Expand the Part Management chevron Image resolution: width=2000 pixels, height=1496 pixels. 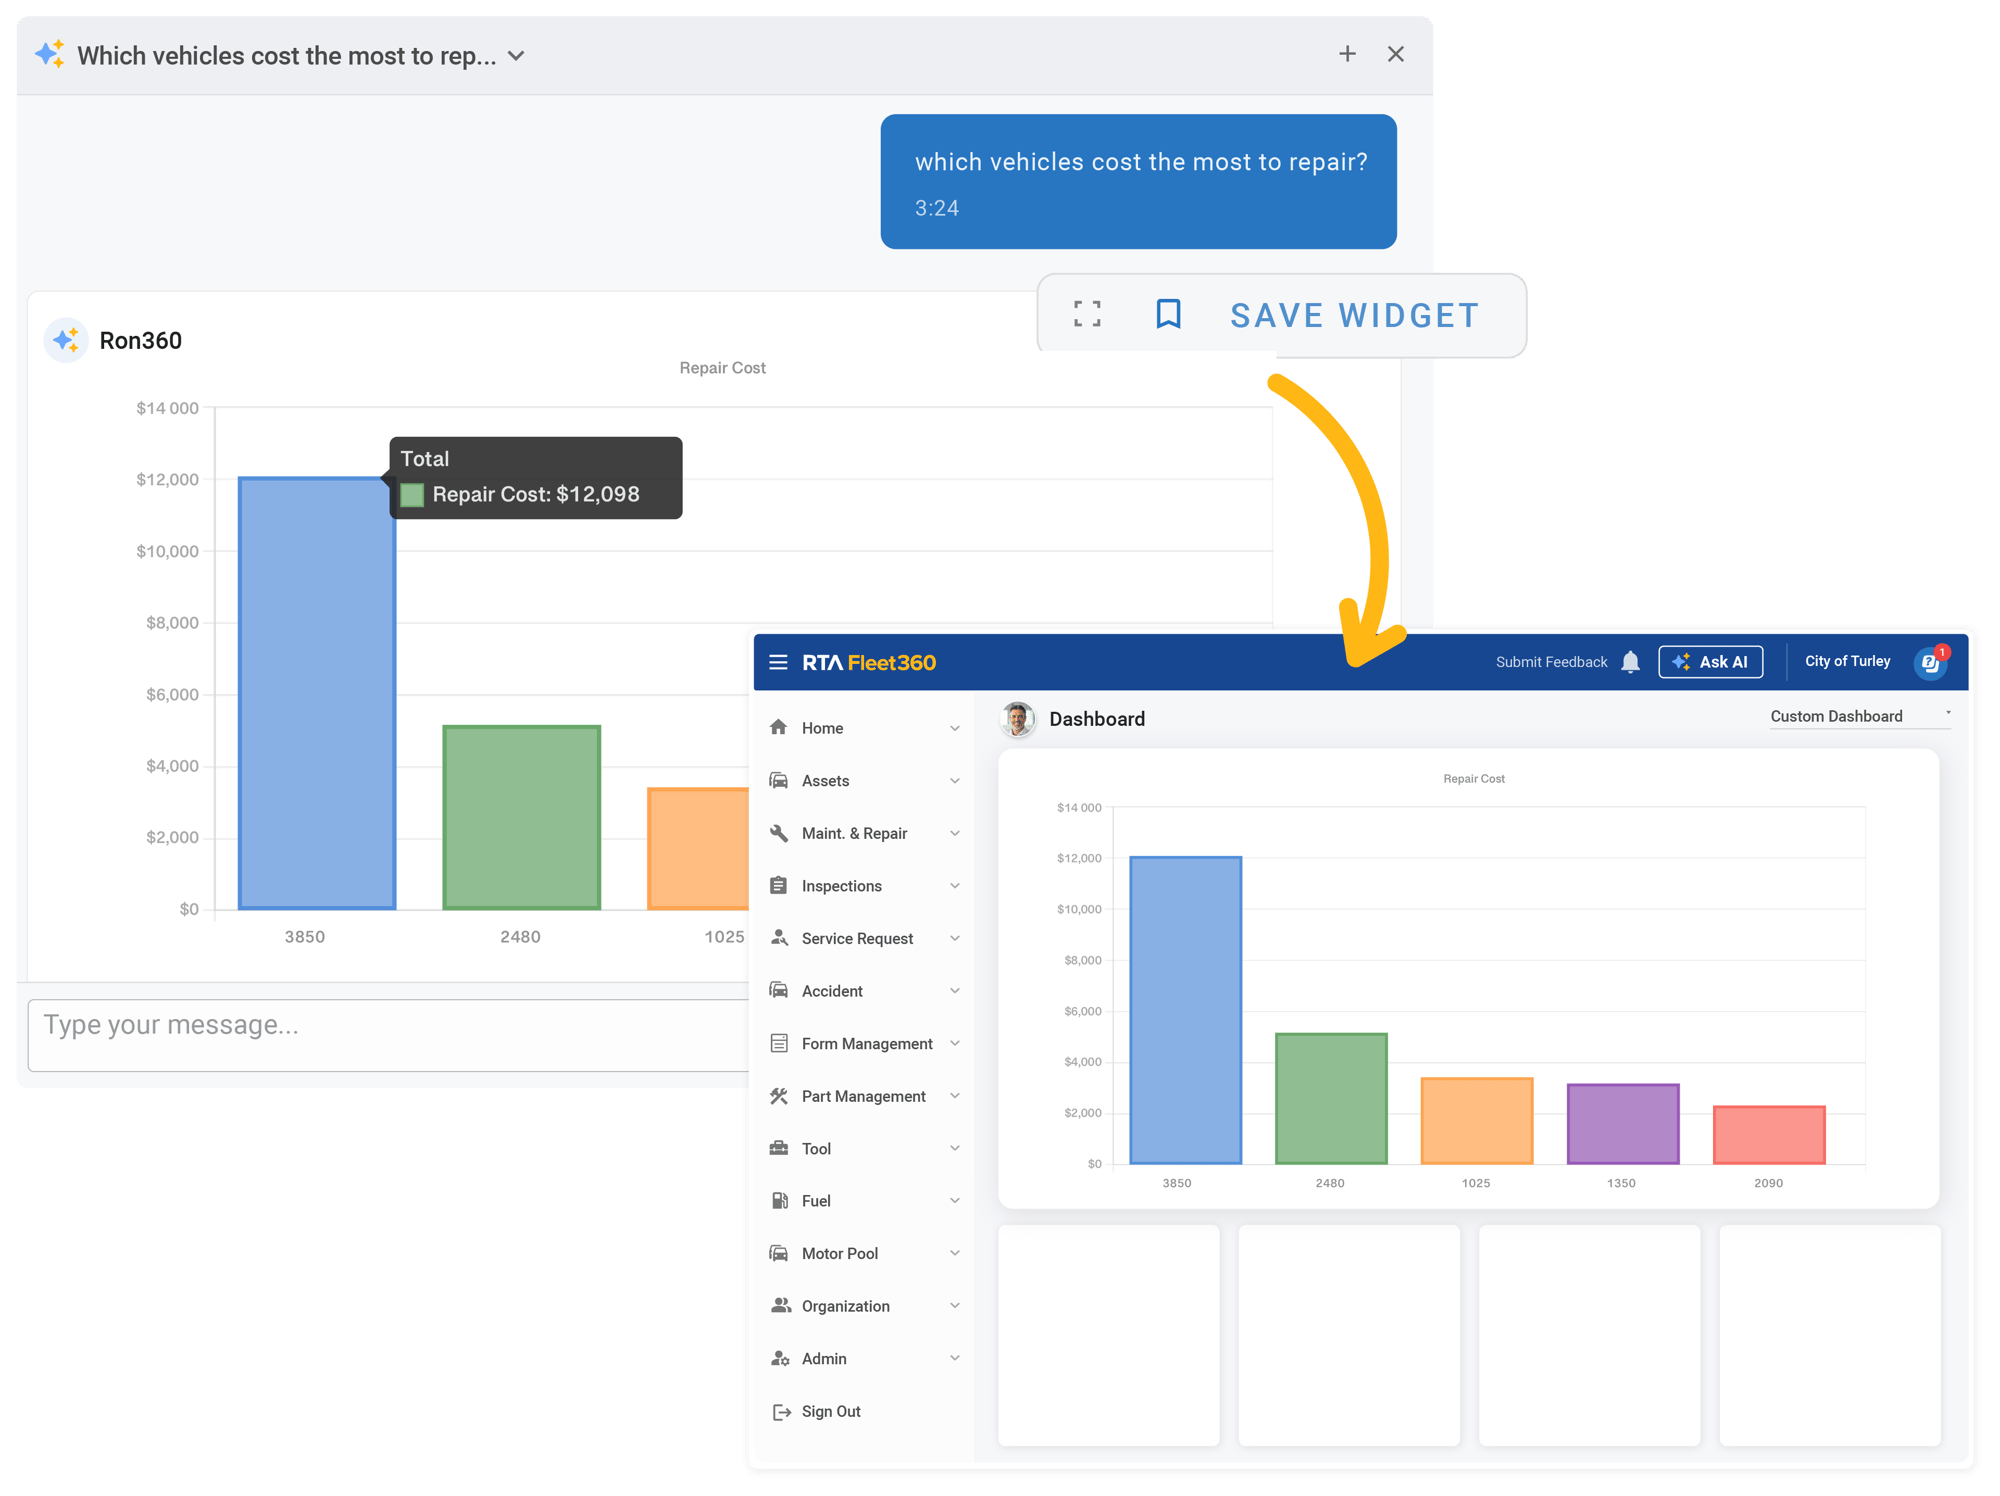955,1096
